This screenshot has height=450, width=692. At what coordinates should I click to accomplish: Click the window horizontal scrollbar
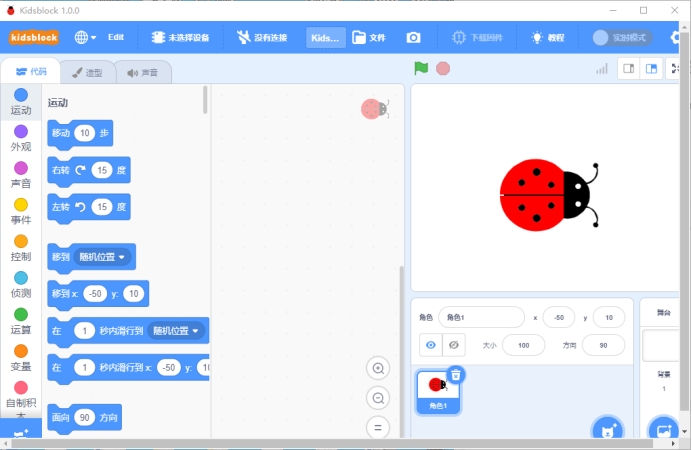tap(332, 443)
